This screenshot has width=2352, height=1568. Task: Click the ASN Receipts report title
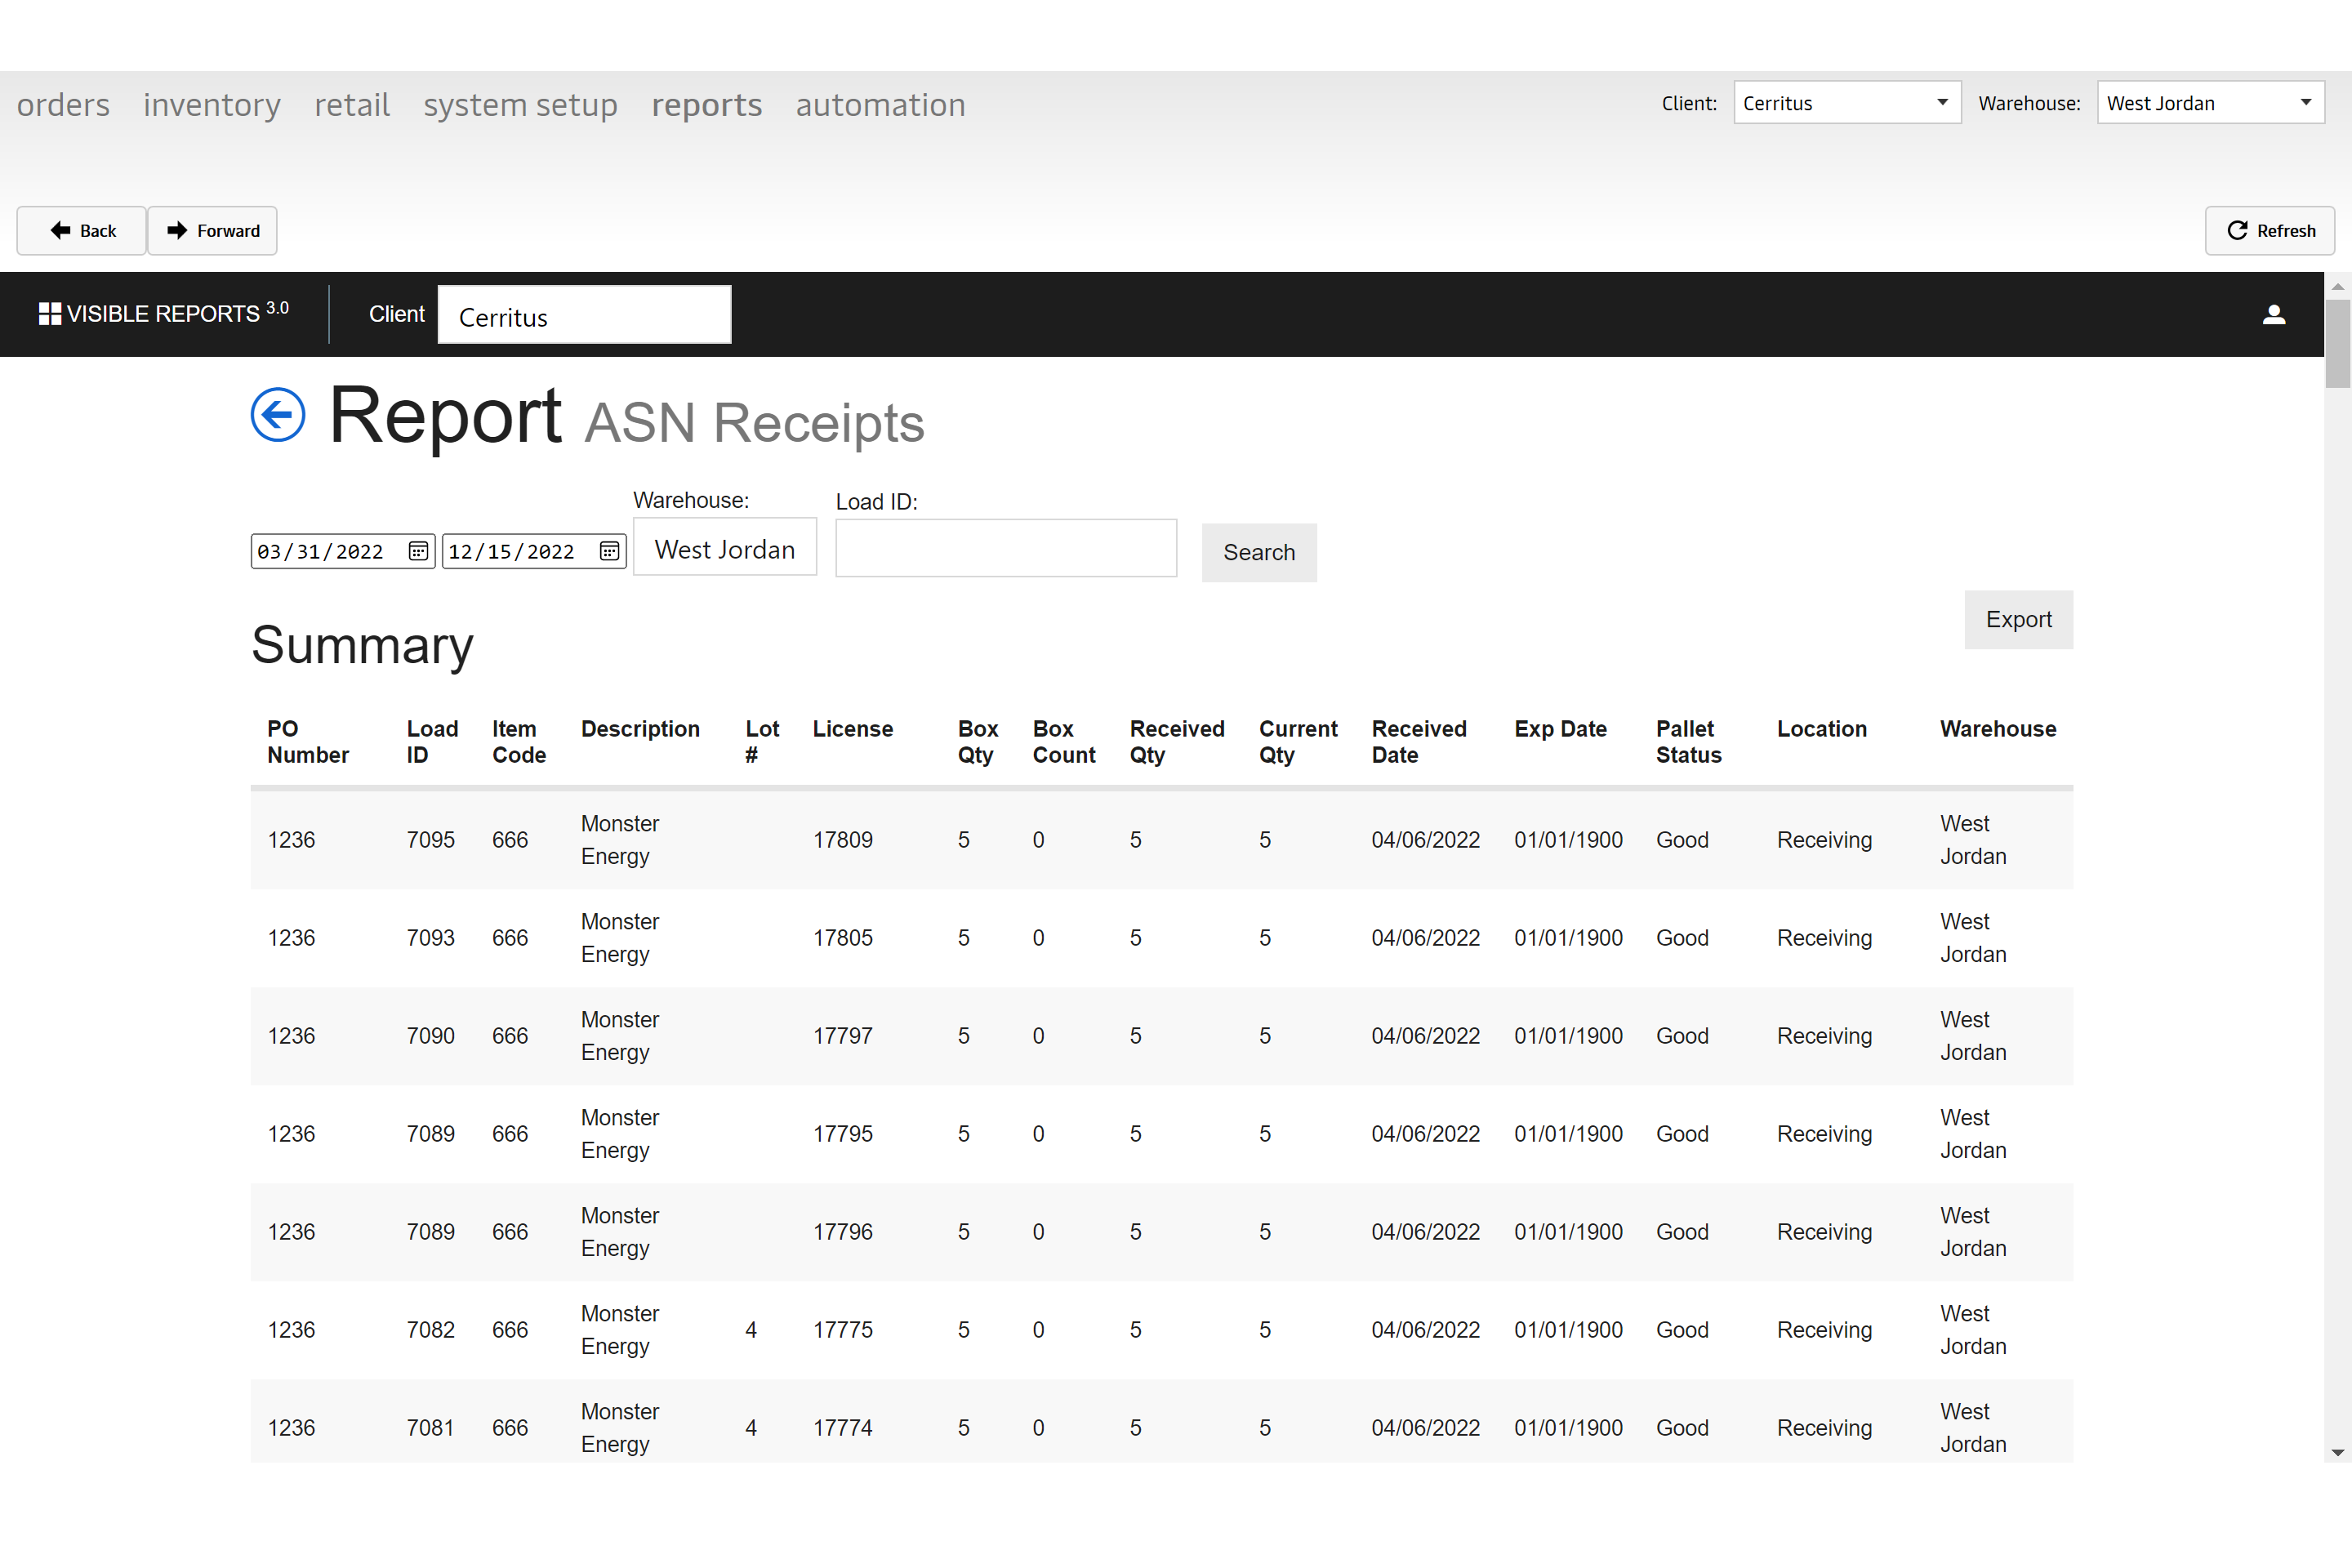754,422
